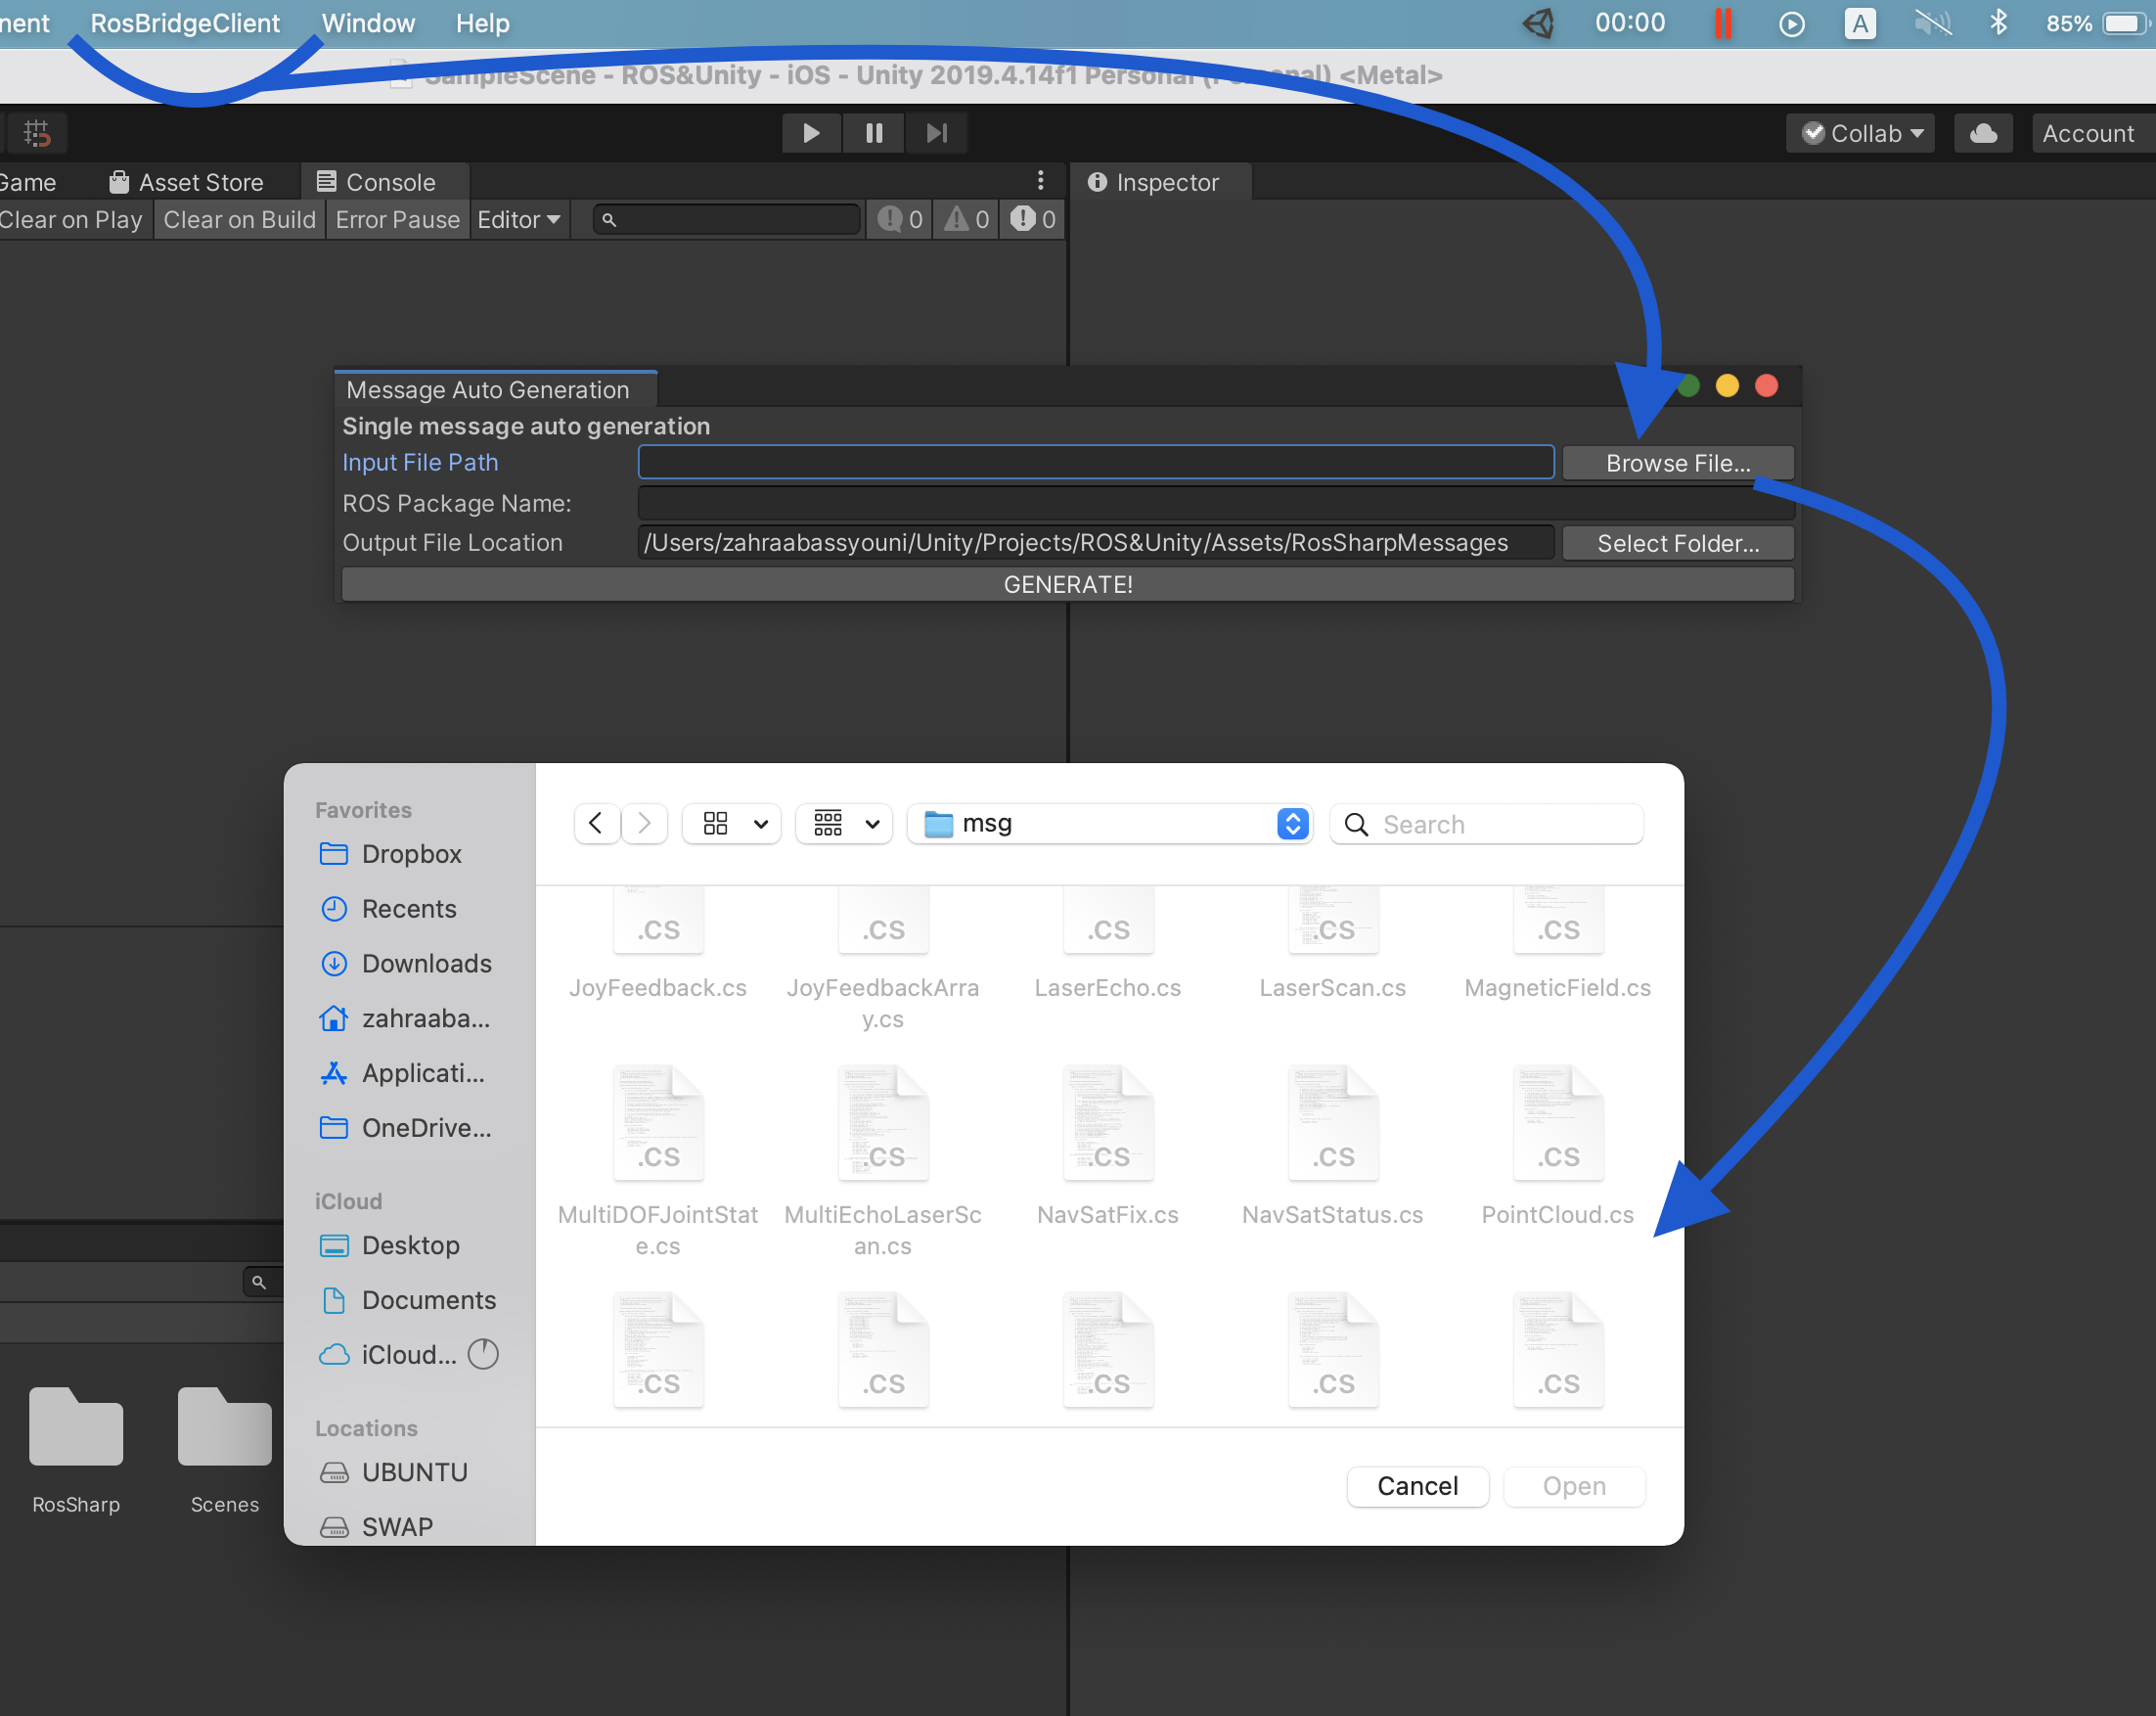
Task: Open the msg folder path dropdown
Action: [1292, 823]
